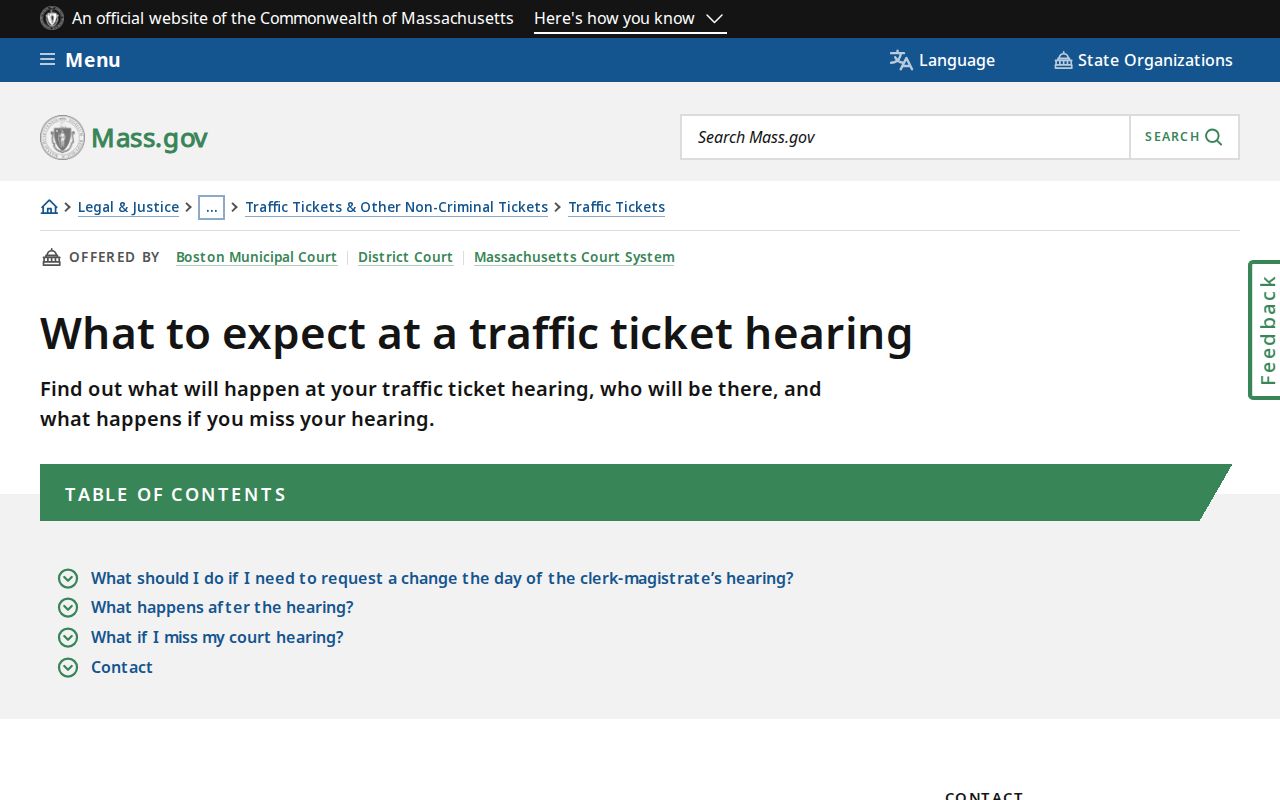Click the Mass.gov logo
This screenshot has width=1280, height=800.
click(x=124, y=137)
